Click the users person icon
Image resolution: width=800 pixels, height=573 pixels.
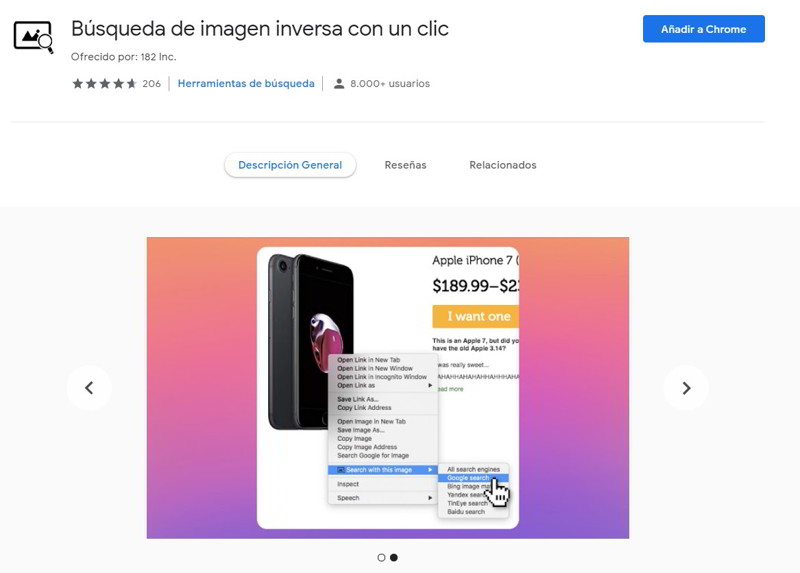tap(339, 84)
